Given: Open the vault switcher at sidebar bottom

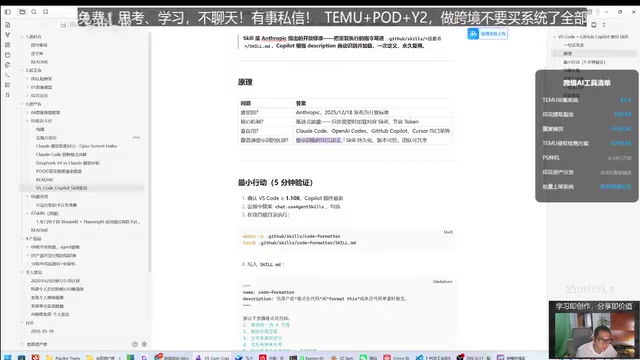Looking at the screenshot, I should click(x=35, y=344).
